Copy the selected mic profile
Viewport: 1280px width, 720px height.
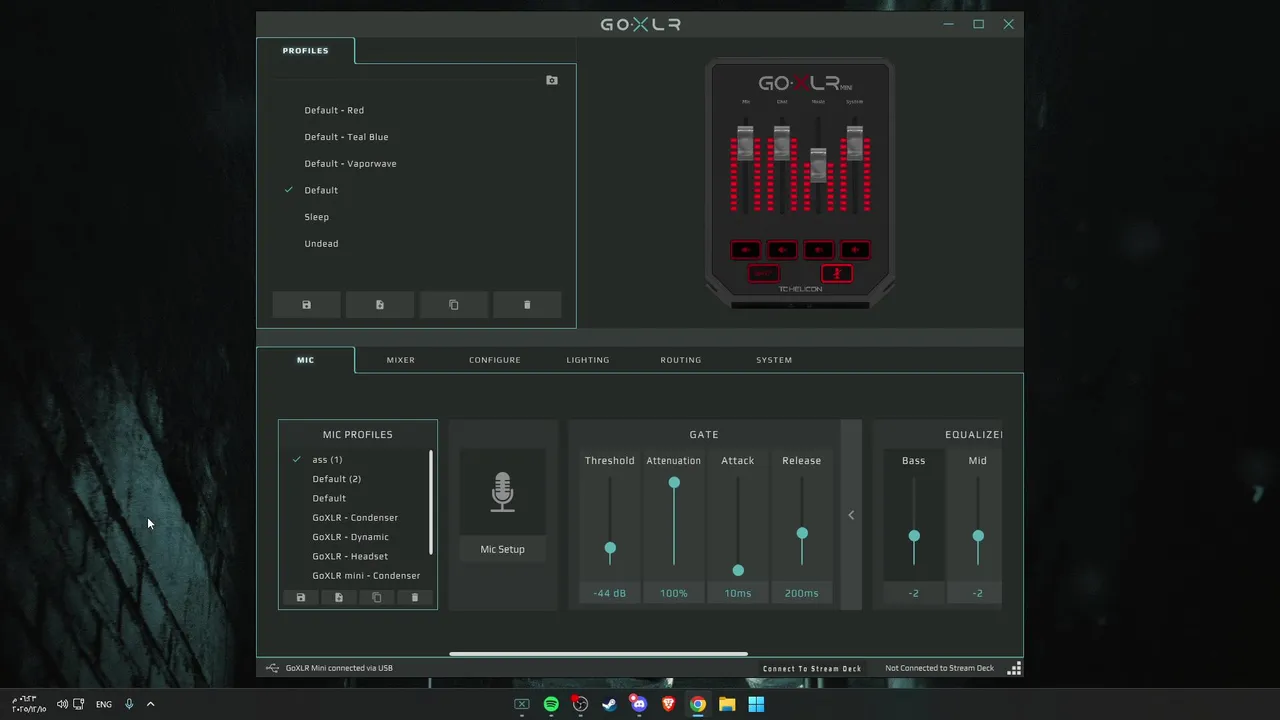click(377, 598)
